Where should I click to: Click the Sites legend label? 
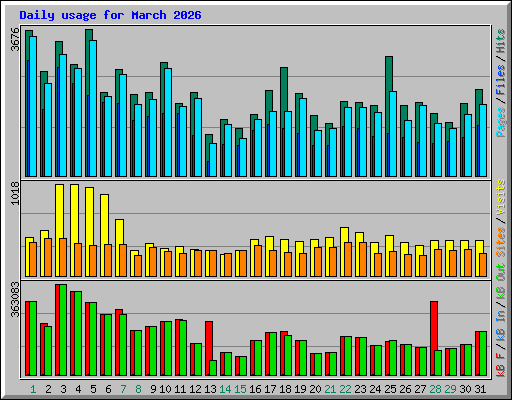[501, 242]
